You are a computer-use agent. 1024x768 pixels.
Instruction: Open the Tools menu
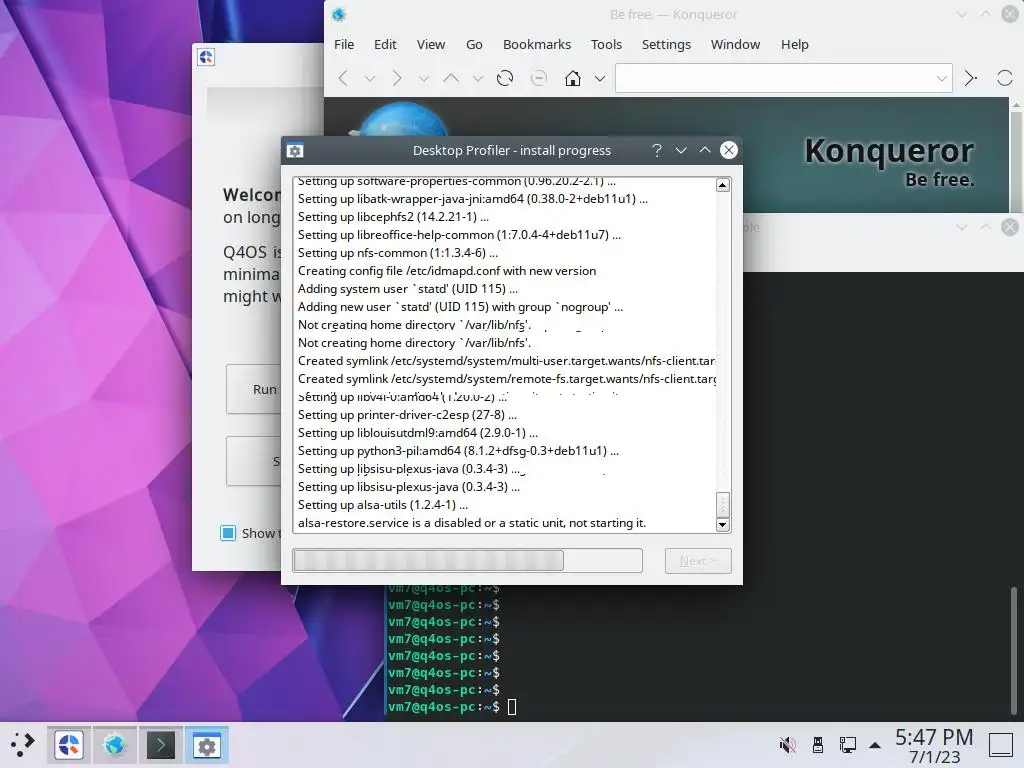pos(606,44)
